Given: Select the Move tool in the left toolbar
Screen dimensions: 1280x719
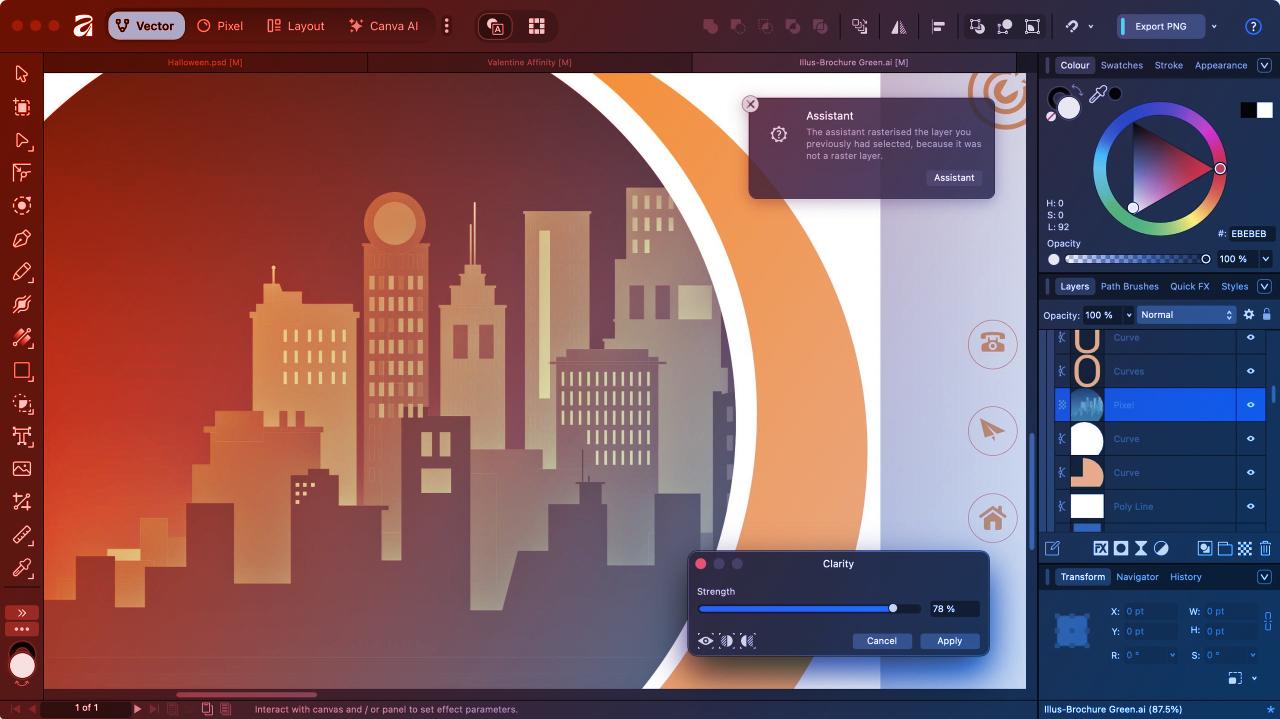Looking at the screenshot, I should point(20,74).
